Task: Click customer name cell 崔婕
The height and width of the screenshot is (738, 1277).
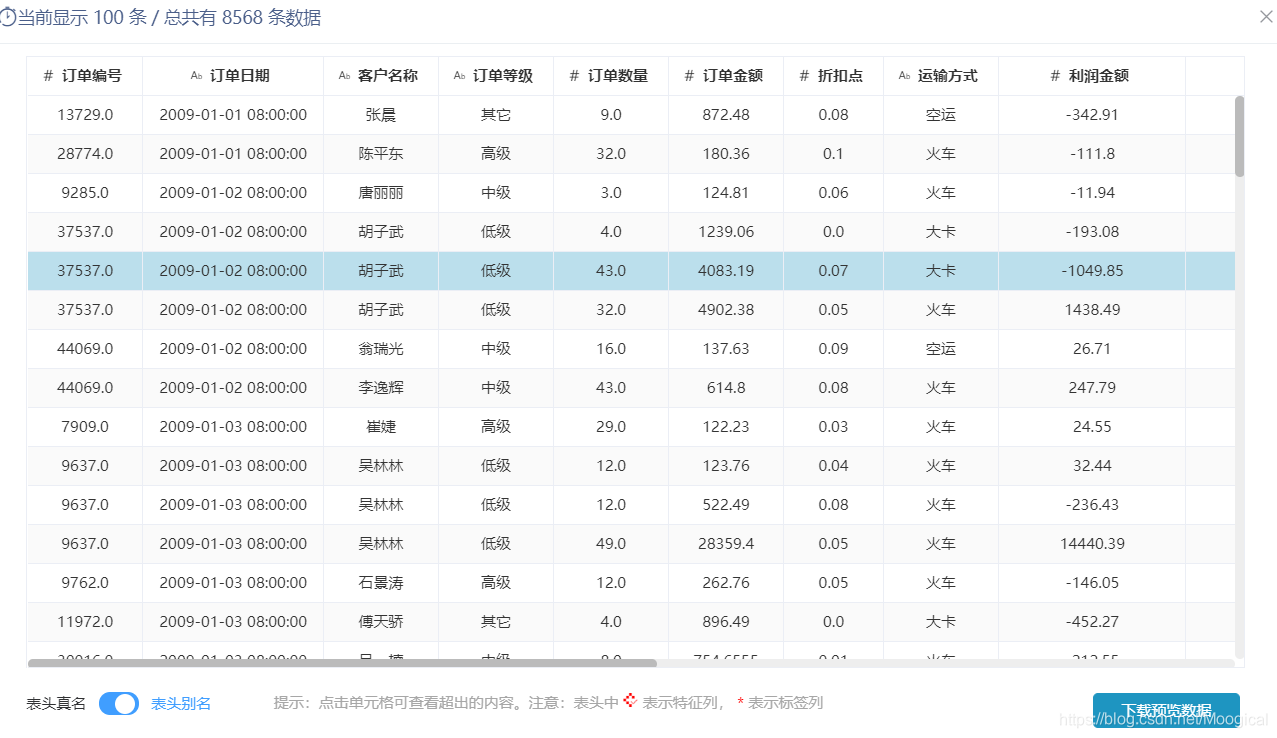Action: 381,427
